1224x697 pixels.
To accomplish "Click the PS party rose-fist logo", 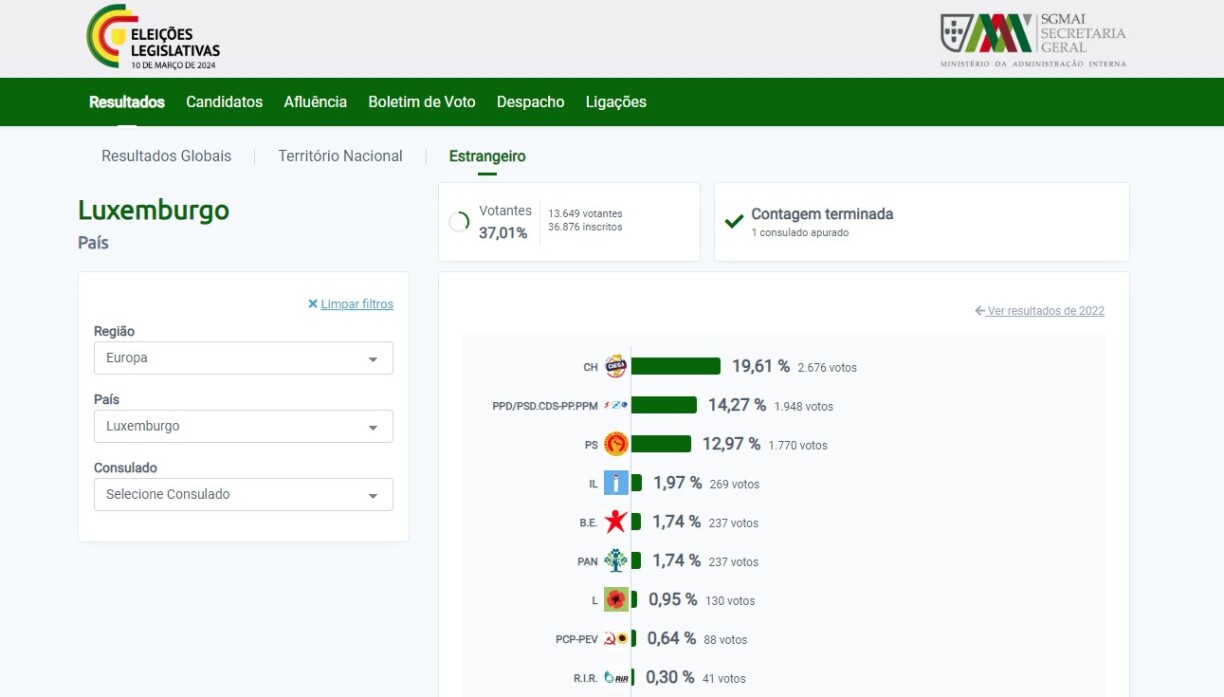I will [x=616, y=445].
